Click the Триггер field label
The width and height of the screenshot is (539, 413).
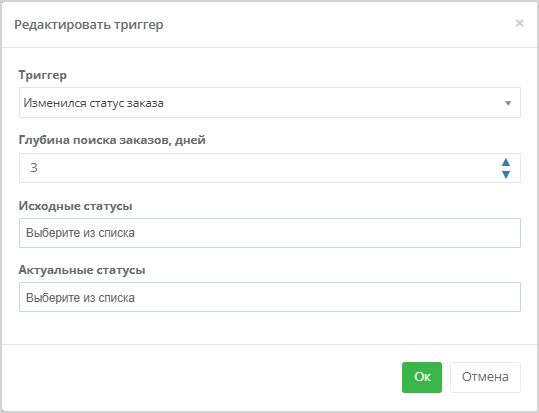(43, 75)
